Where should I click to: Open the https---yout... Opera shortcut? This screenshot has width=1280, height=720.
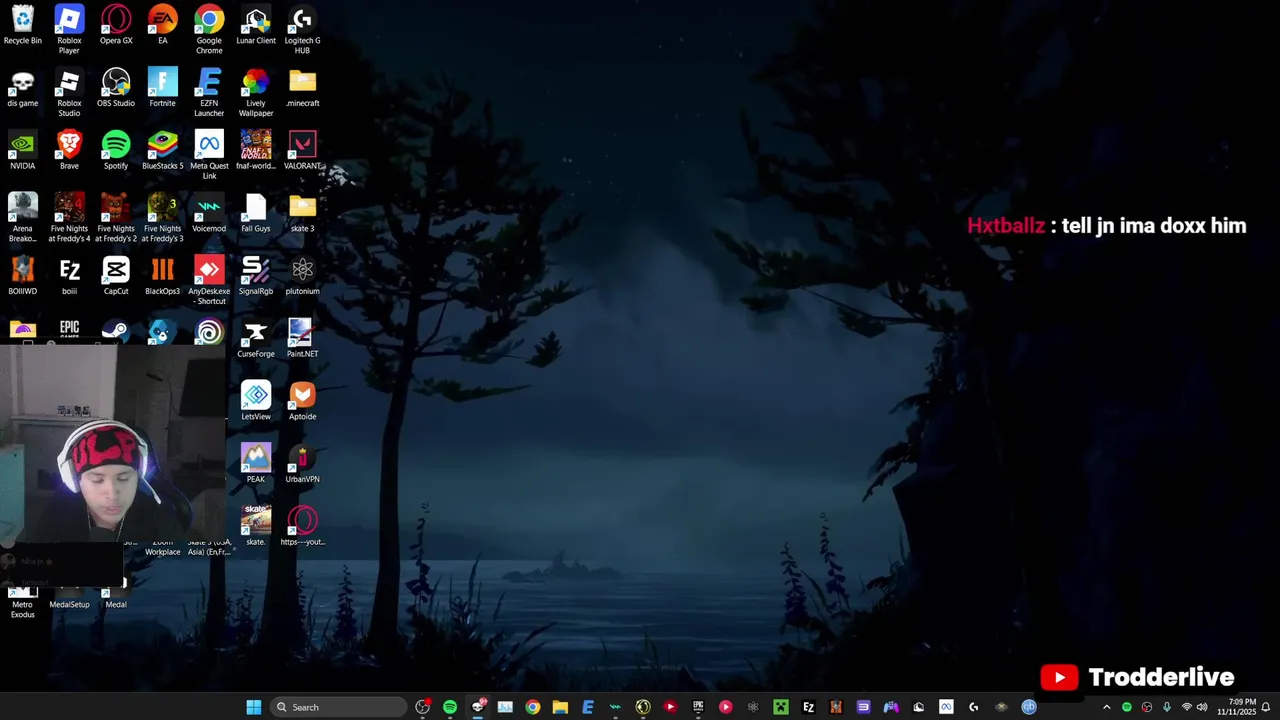click(302, 526)
